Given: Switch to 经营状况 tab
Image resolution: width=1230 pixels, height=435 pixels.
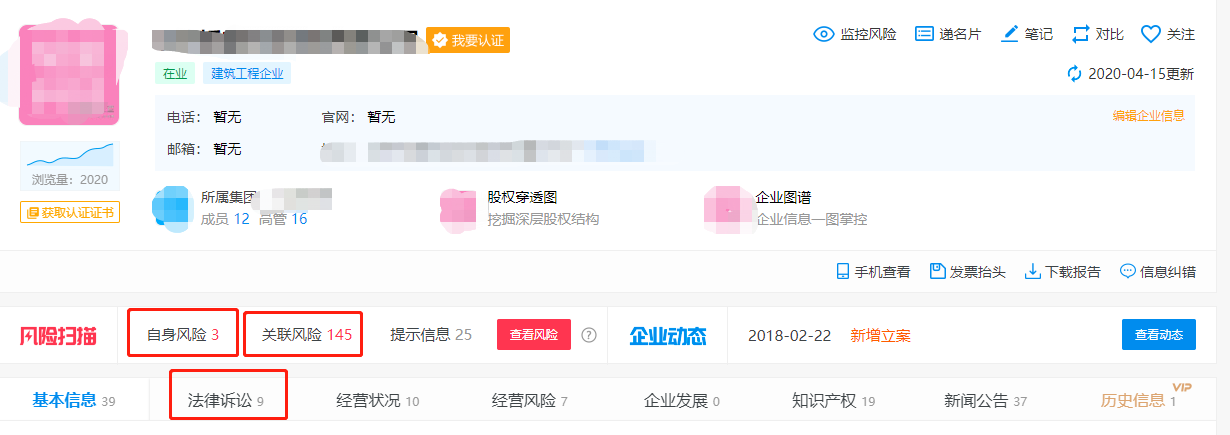Looking at the screenshot, I should tap(377, 401).
